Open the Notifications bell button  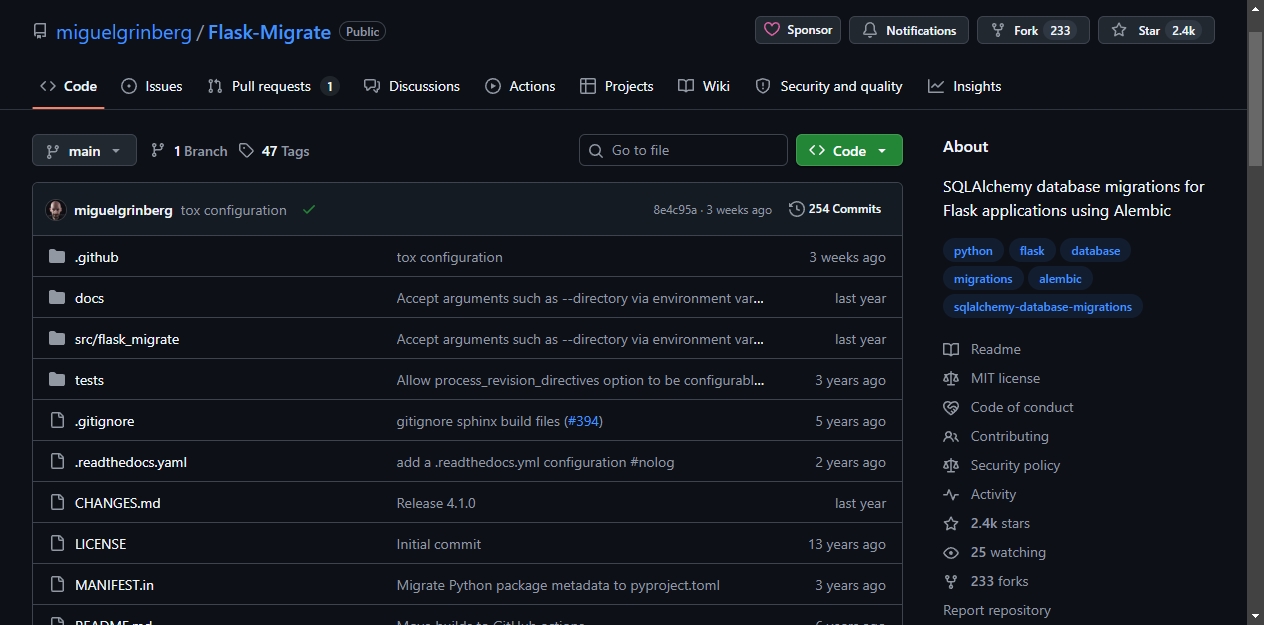[909, 30]
